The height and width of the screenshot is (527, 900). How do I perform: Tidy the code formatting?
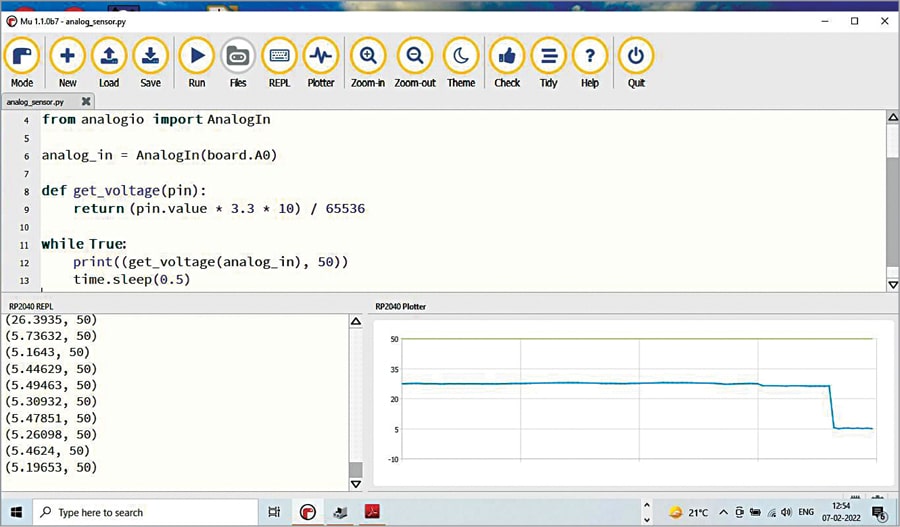[x=548, y=58]
